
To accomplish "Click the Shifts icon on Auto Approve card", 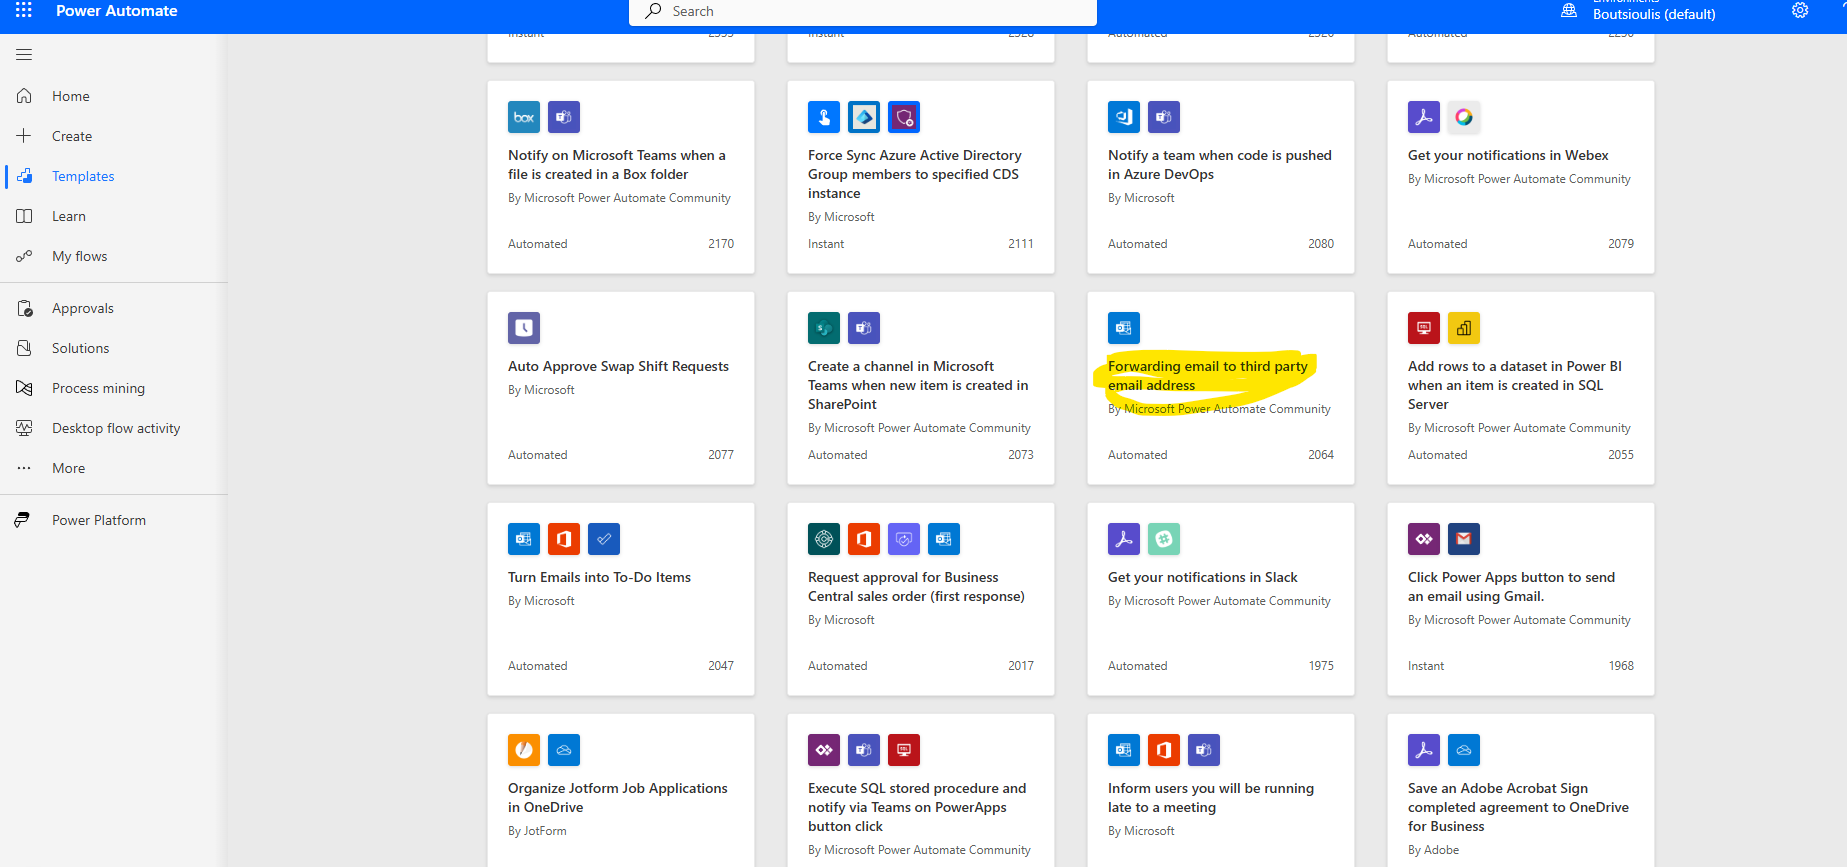I will point(524,328).
